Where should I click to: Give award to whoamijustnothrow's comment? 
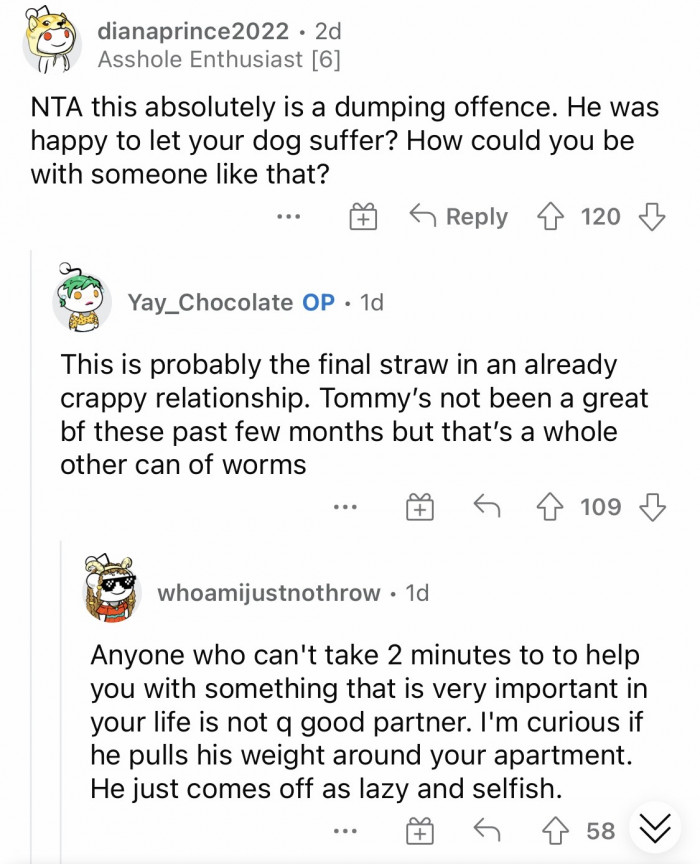click(x=420, y=830)
